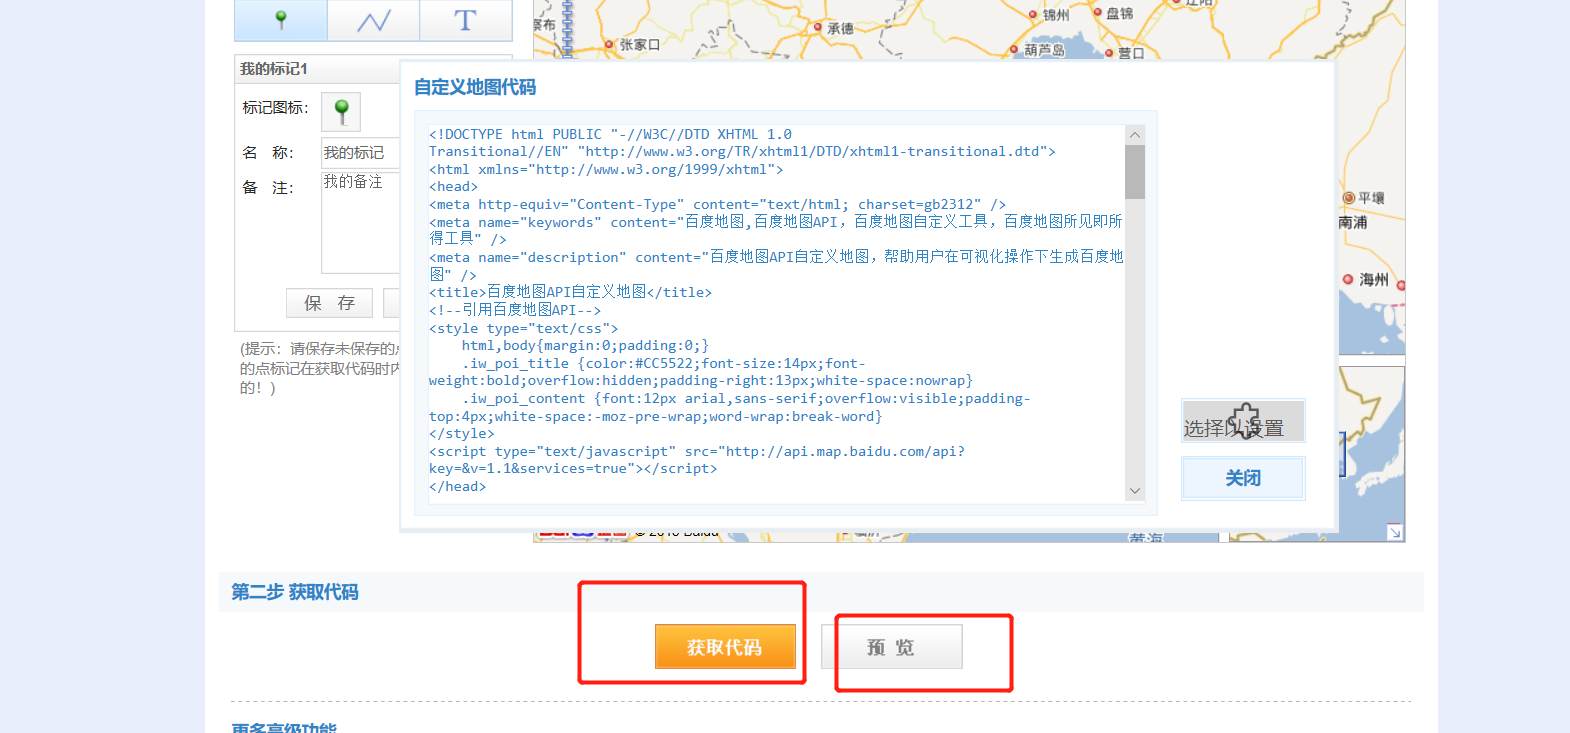Select the marker pin tool tab
Viewport: 1570px width, 733px height.
[x=281, y=20]
